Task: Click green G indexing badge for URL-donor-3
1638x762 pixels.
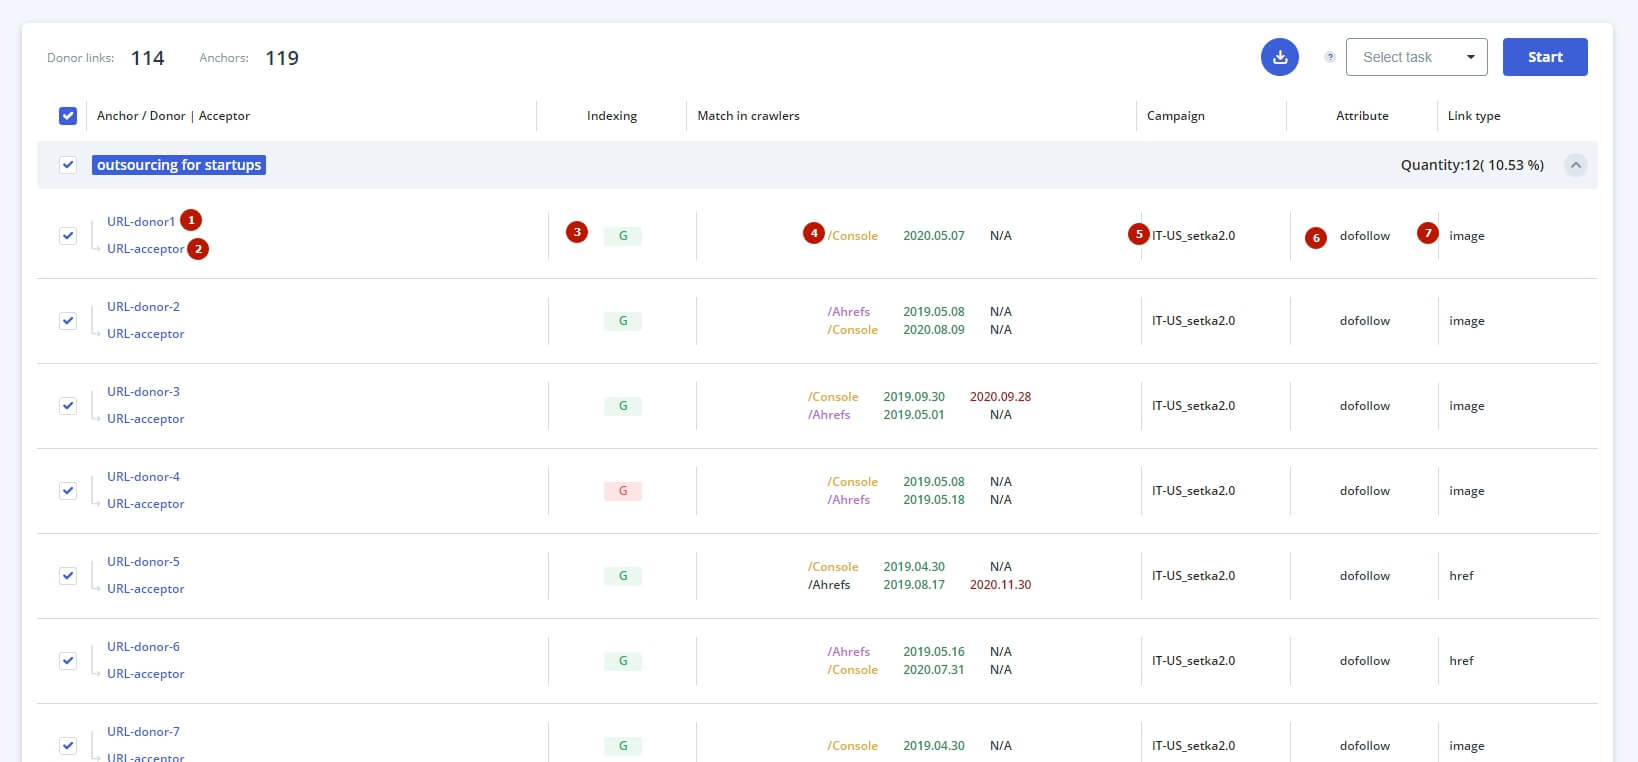Action: (x=623, y=406)
